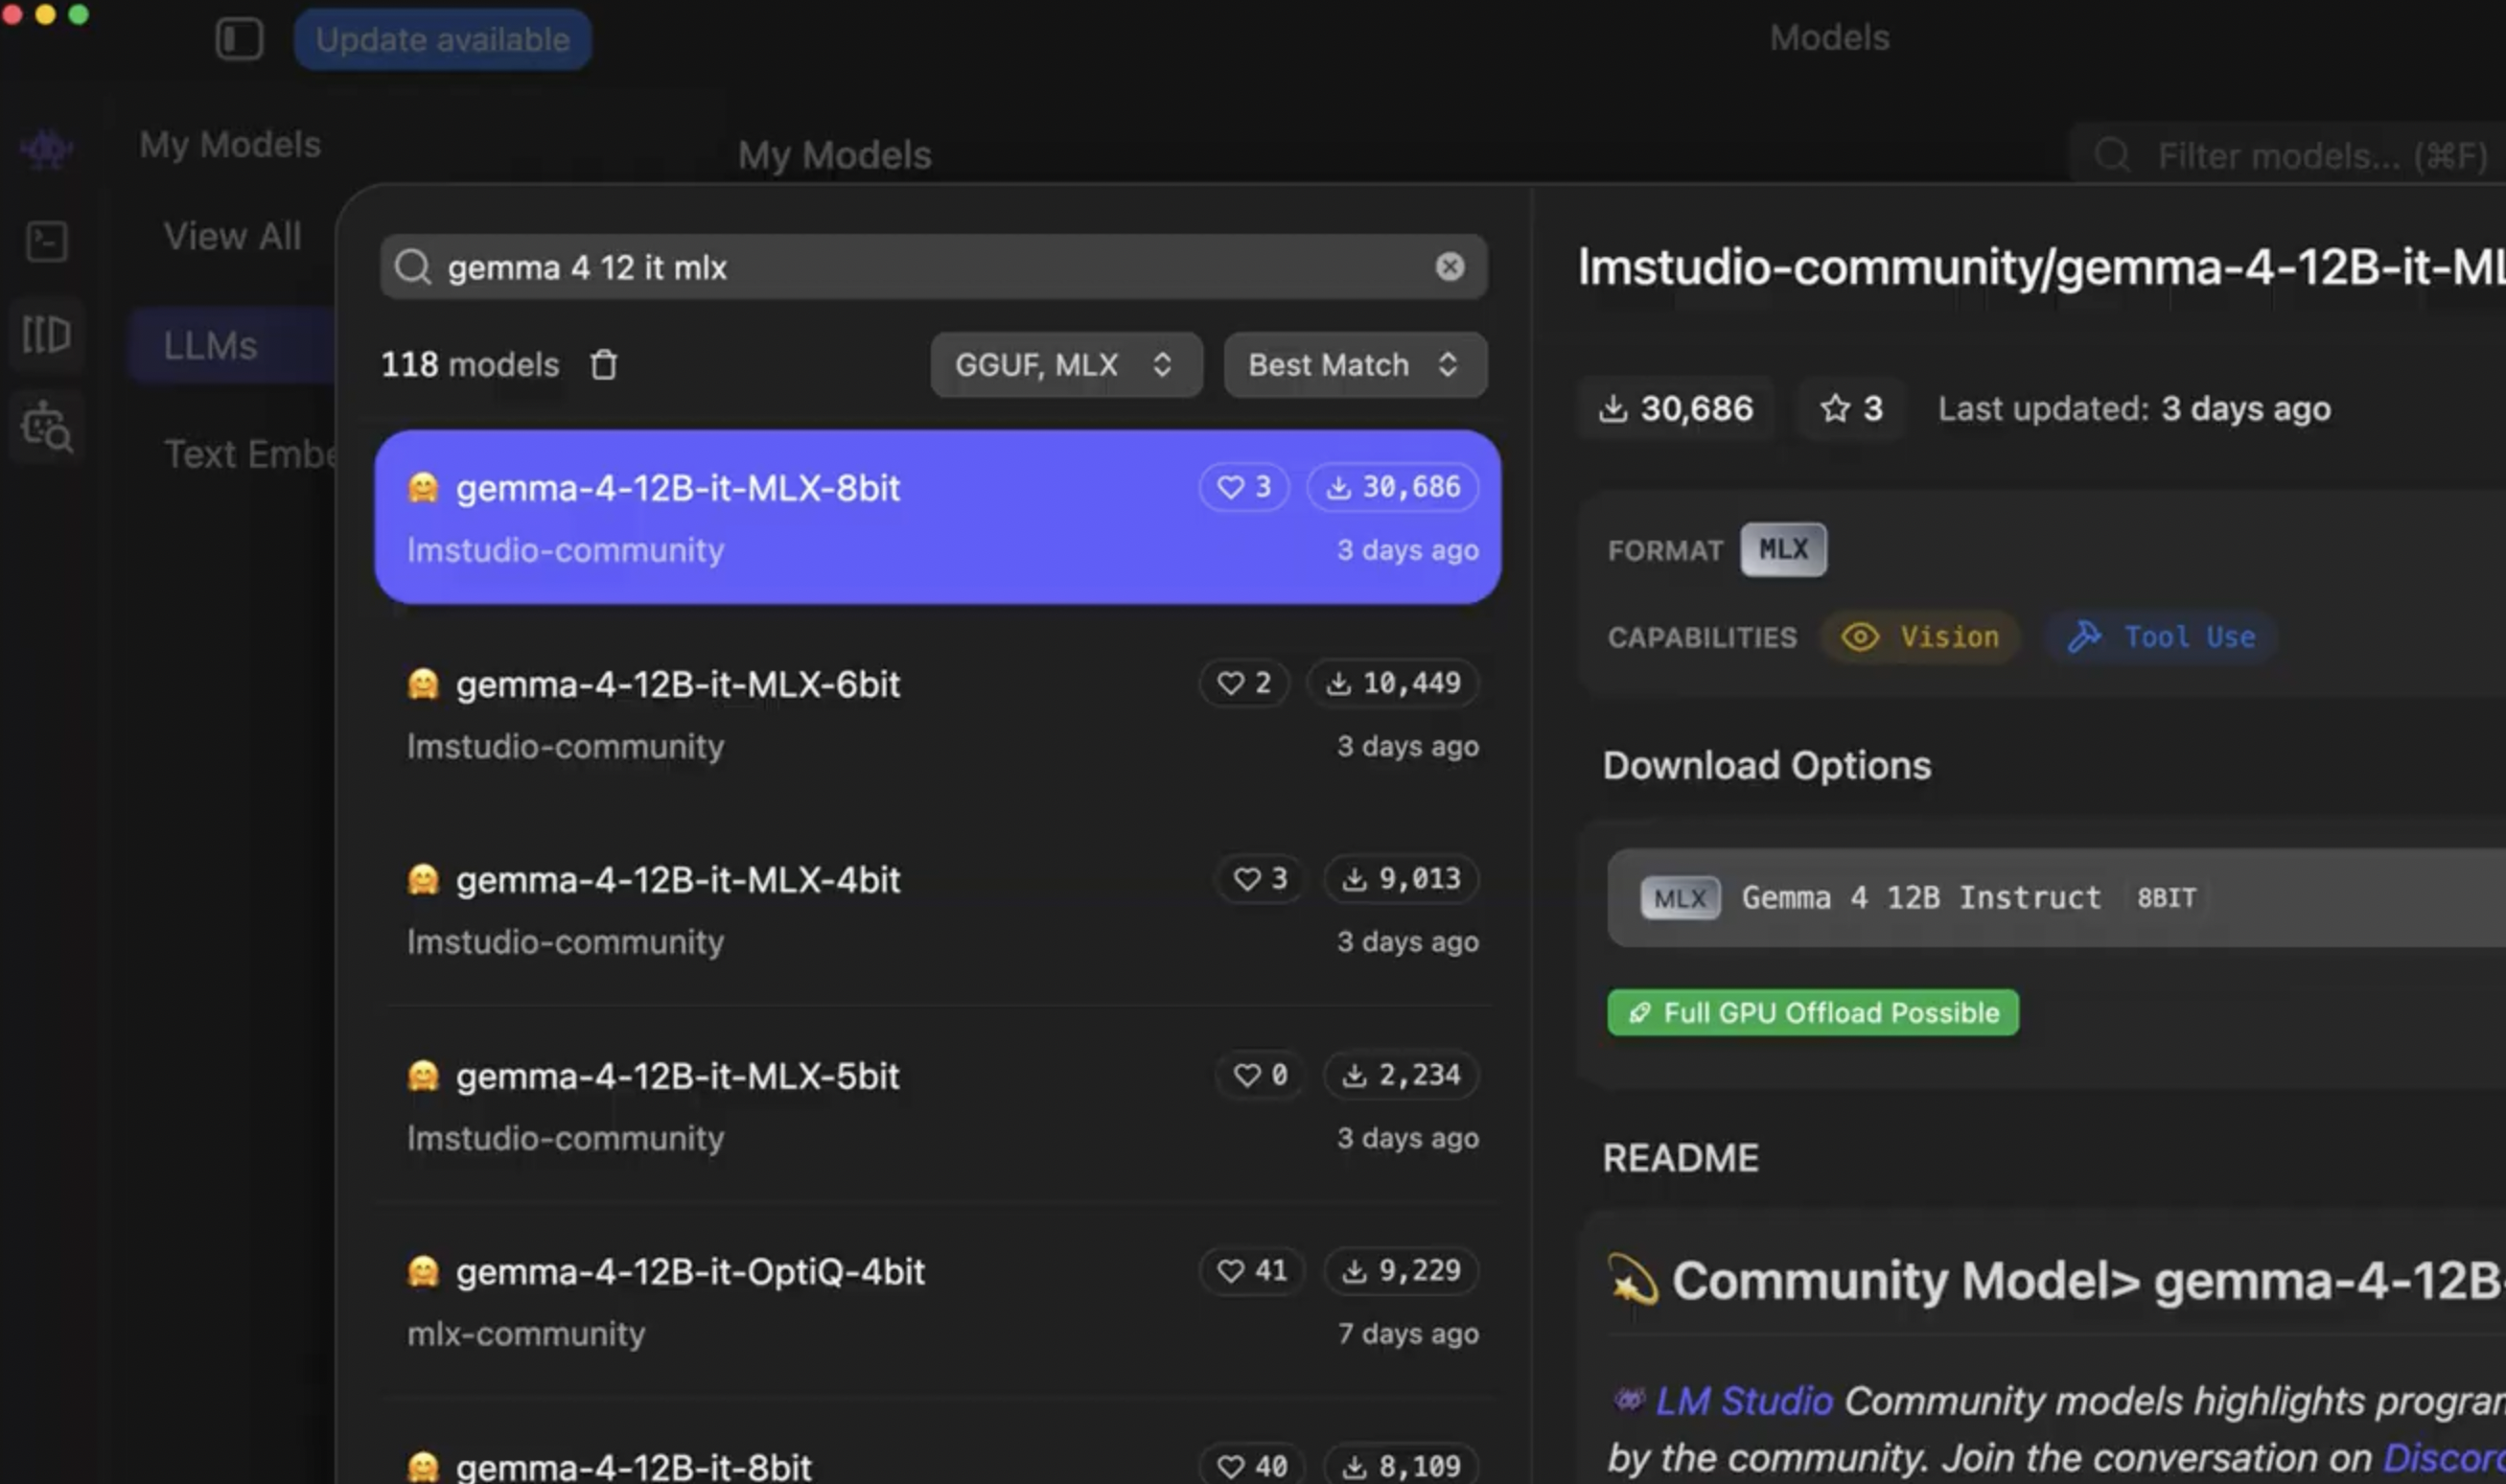Click the heart likes badge on MLX-5bit row
This screenshot has width=2506, height=1484.
tap(1260, 1075)
